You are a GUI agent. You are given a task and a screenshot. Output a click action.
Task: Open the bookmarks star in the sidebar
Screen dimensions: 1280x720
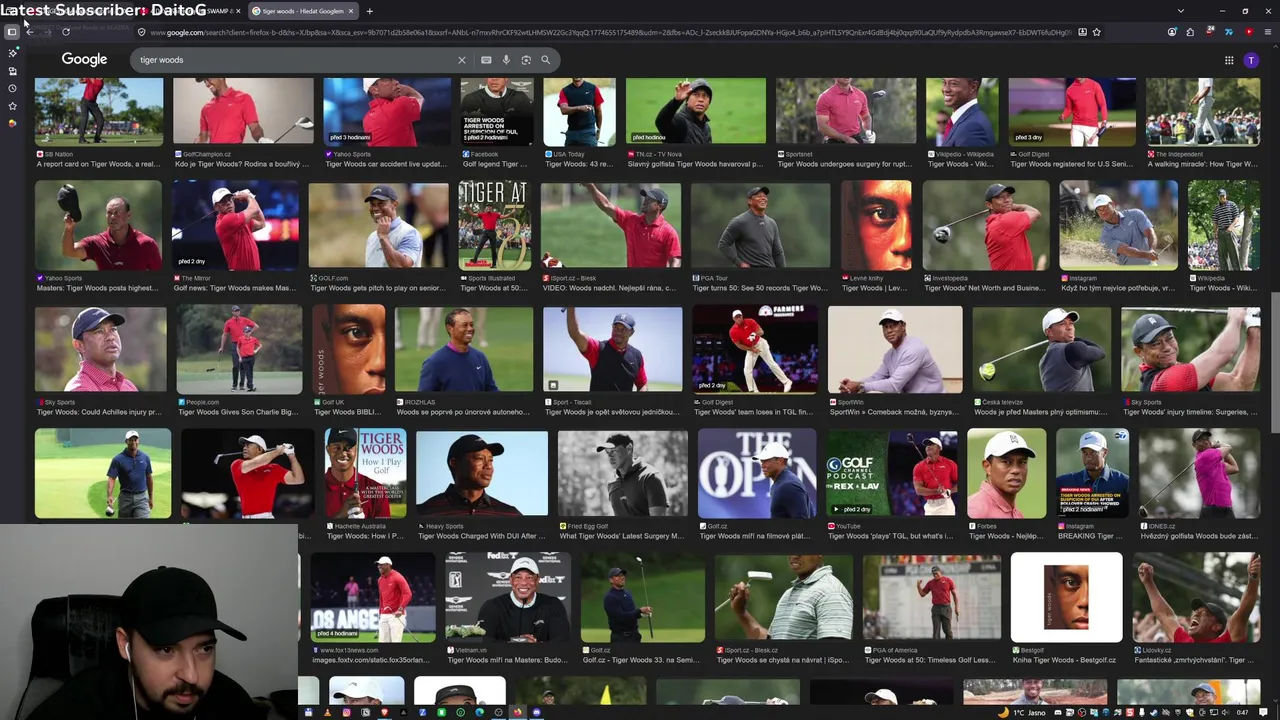click(12, 106)
